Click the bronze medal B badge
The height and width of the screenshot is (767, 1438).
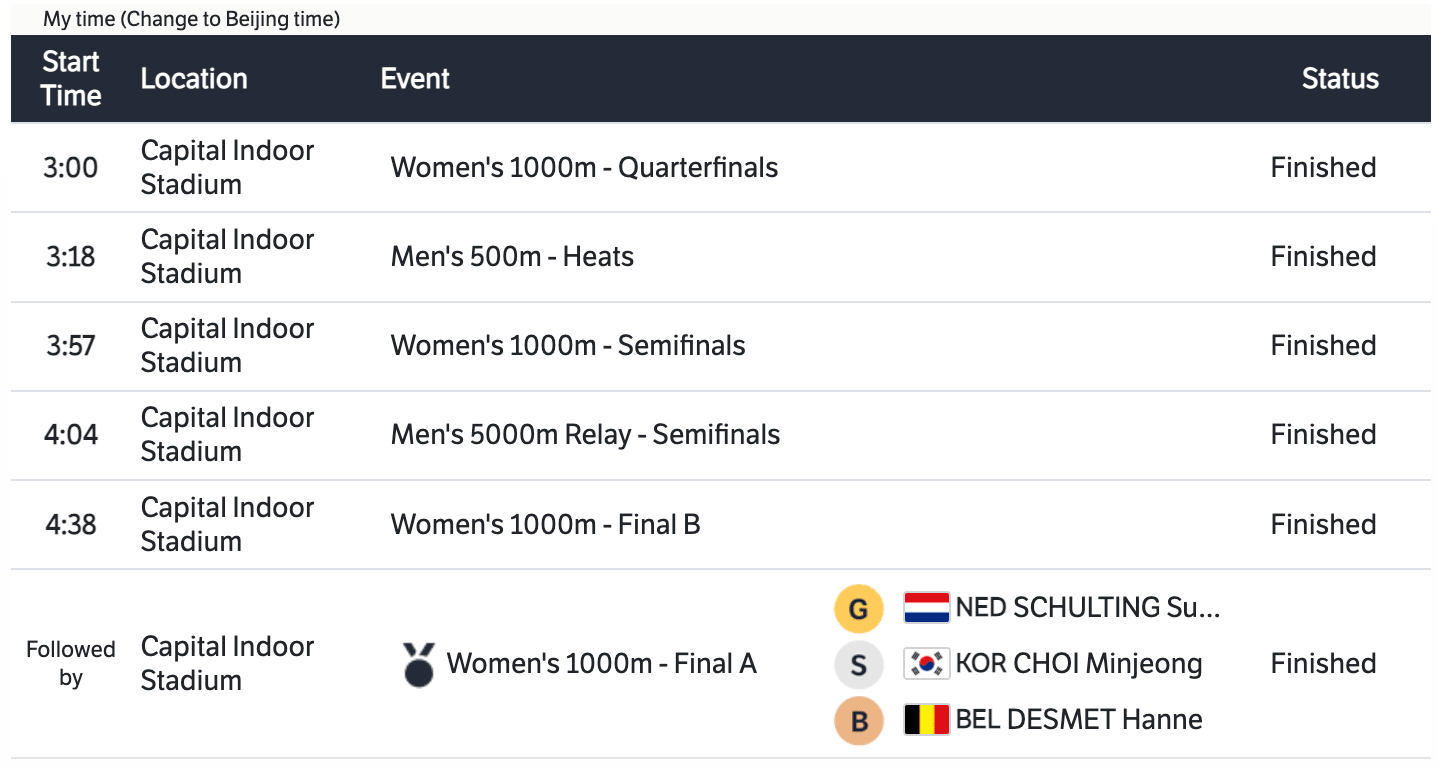(858, 720)
